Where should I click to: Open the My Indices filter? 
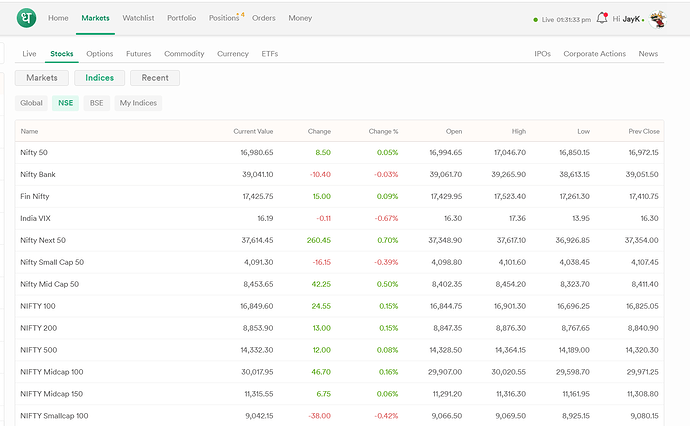[138, 103]
